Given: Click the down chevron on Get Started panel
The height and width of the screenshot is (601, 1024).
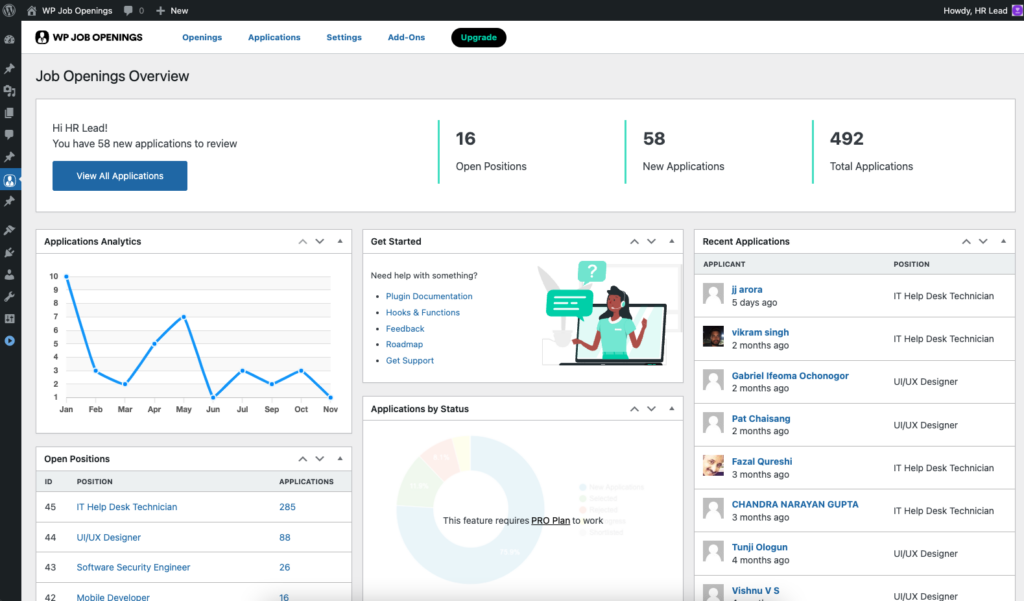Looking at the screenshot, I should click(651, 241).
